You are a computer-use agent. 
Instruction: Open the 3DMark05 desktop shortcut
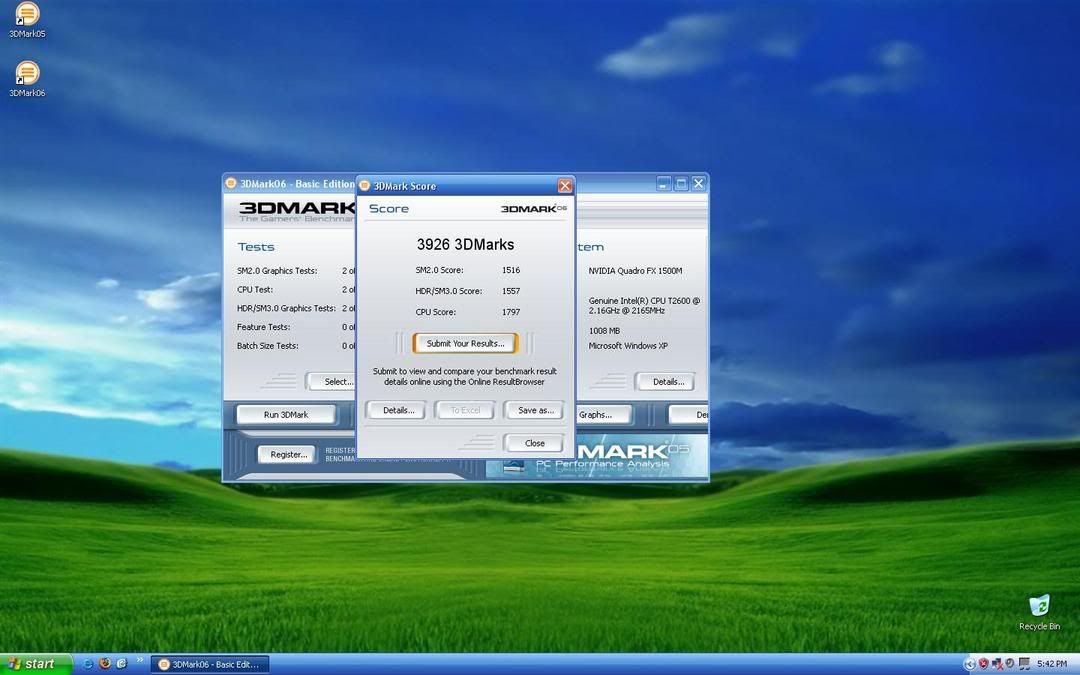(x=27, y=15)
